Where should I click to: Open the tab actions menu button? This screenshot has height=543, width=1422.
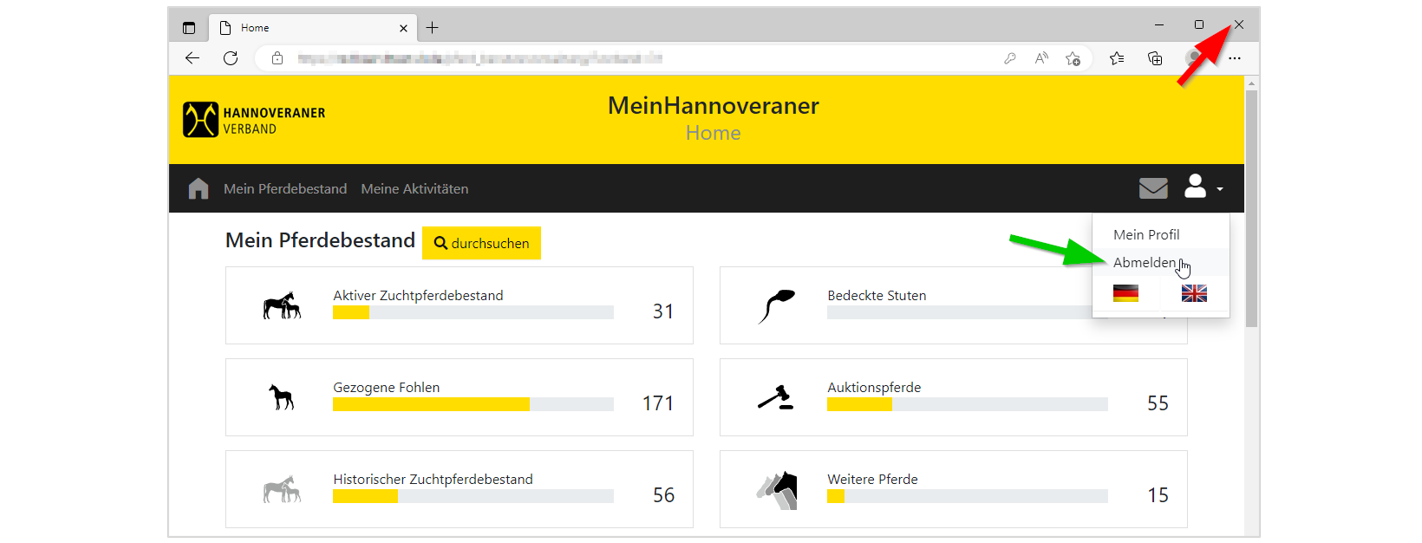[x=189, y=28]
